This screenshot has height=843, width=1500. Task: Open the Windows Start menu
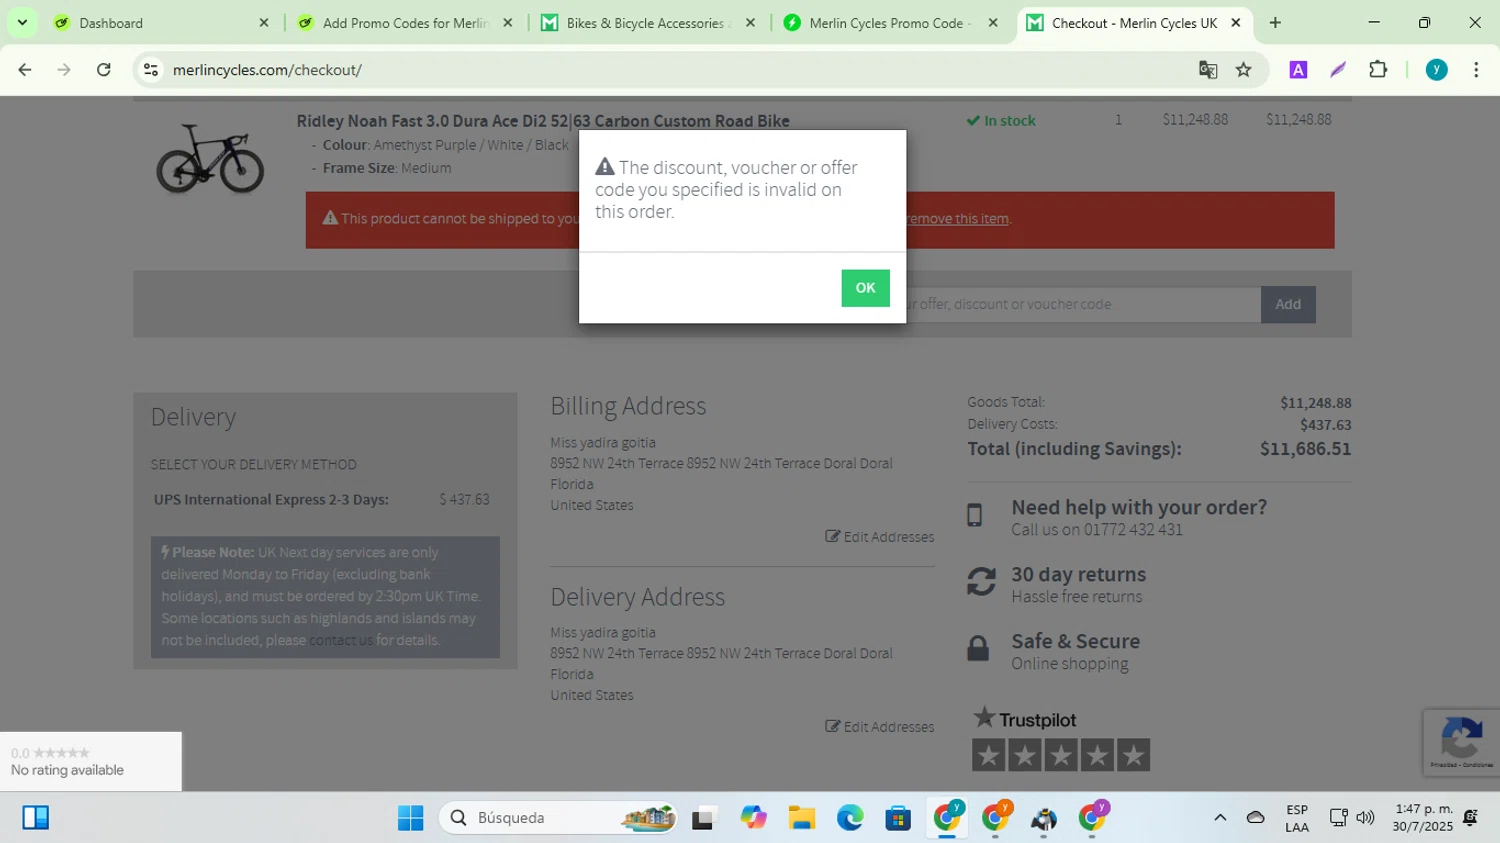coord(410,818)
